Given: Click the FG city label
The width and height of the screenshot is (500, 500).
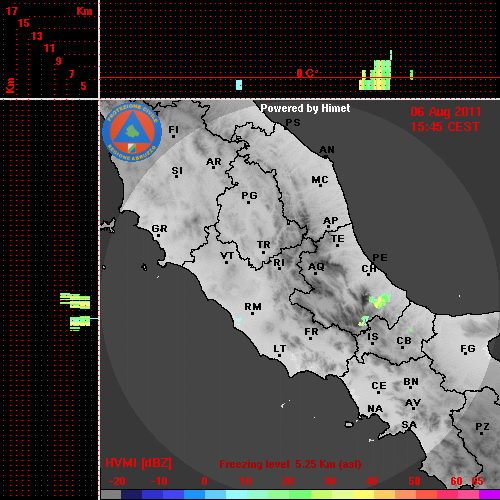Looking at the screenshot, I should tap(468, 349).
